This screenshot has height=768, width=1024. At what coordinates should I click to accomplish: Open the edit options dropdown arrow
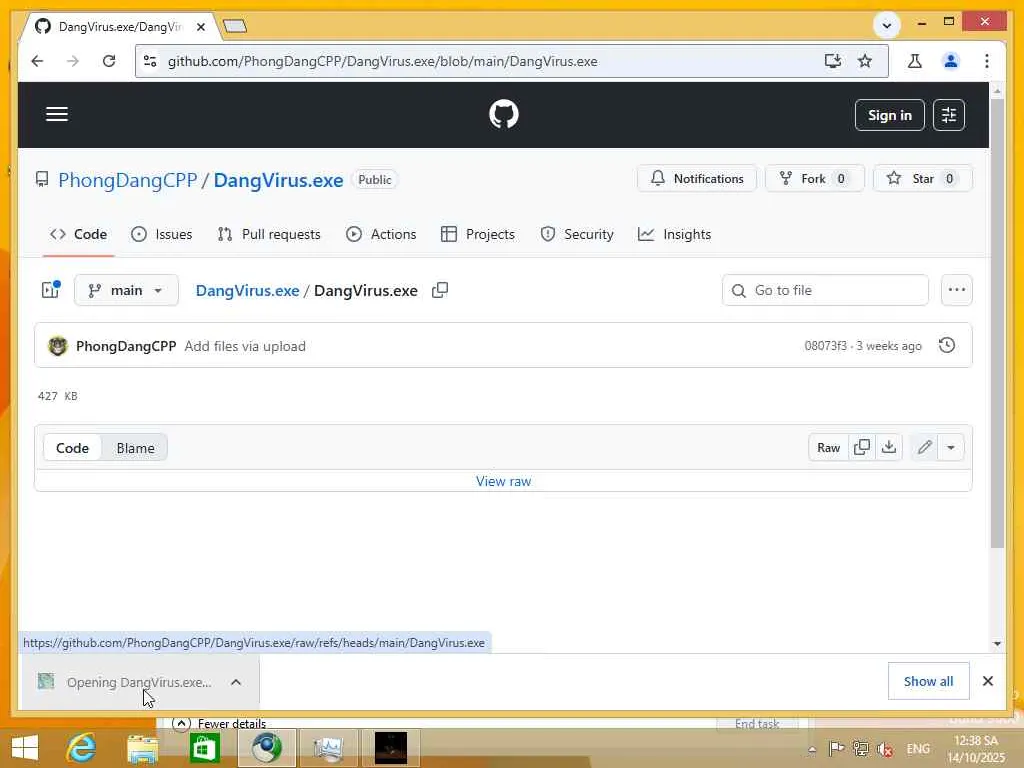coord(951,447)
